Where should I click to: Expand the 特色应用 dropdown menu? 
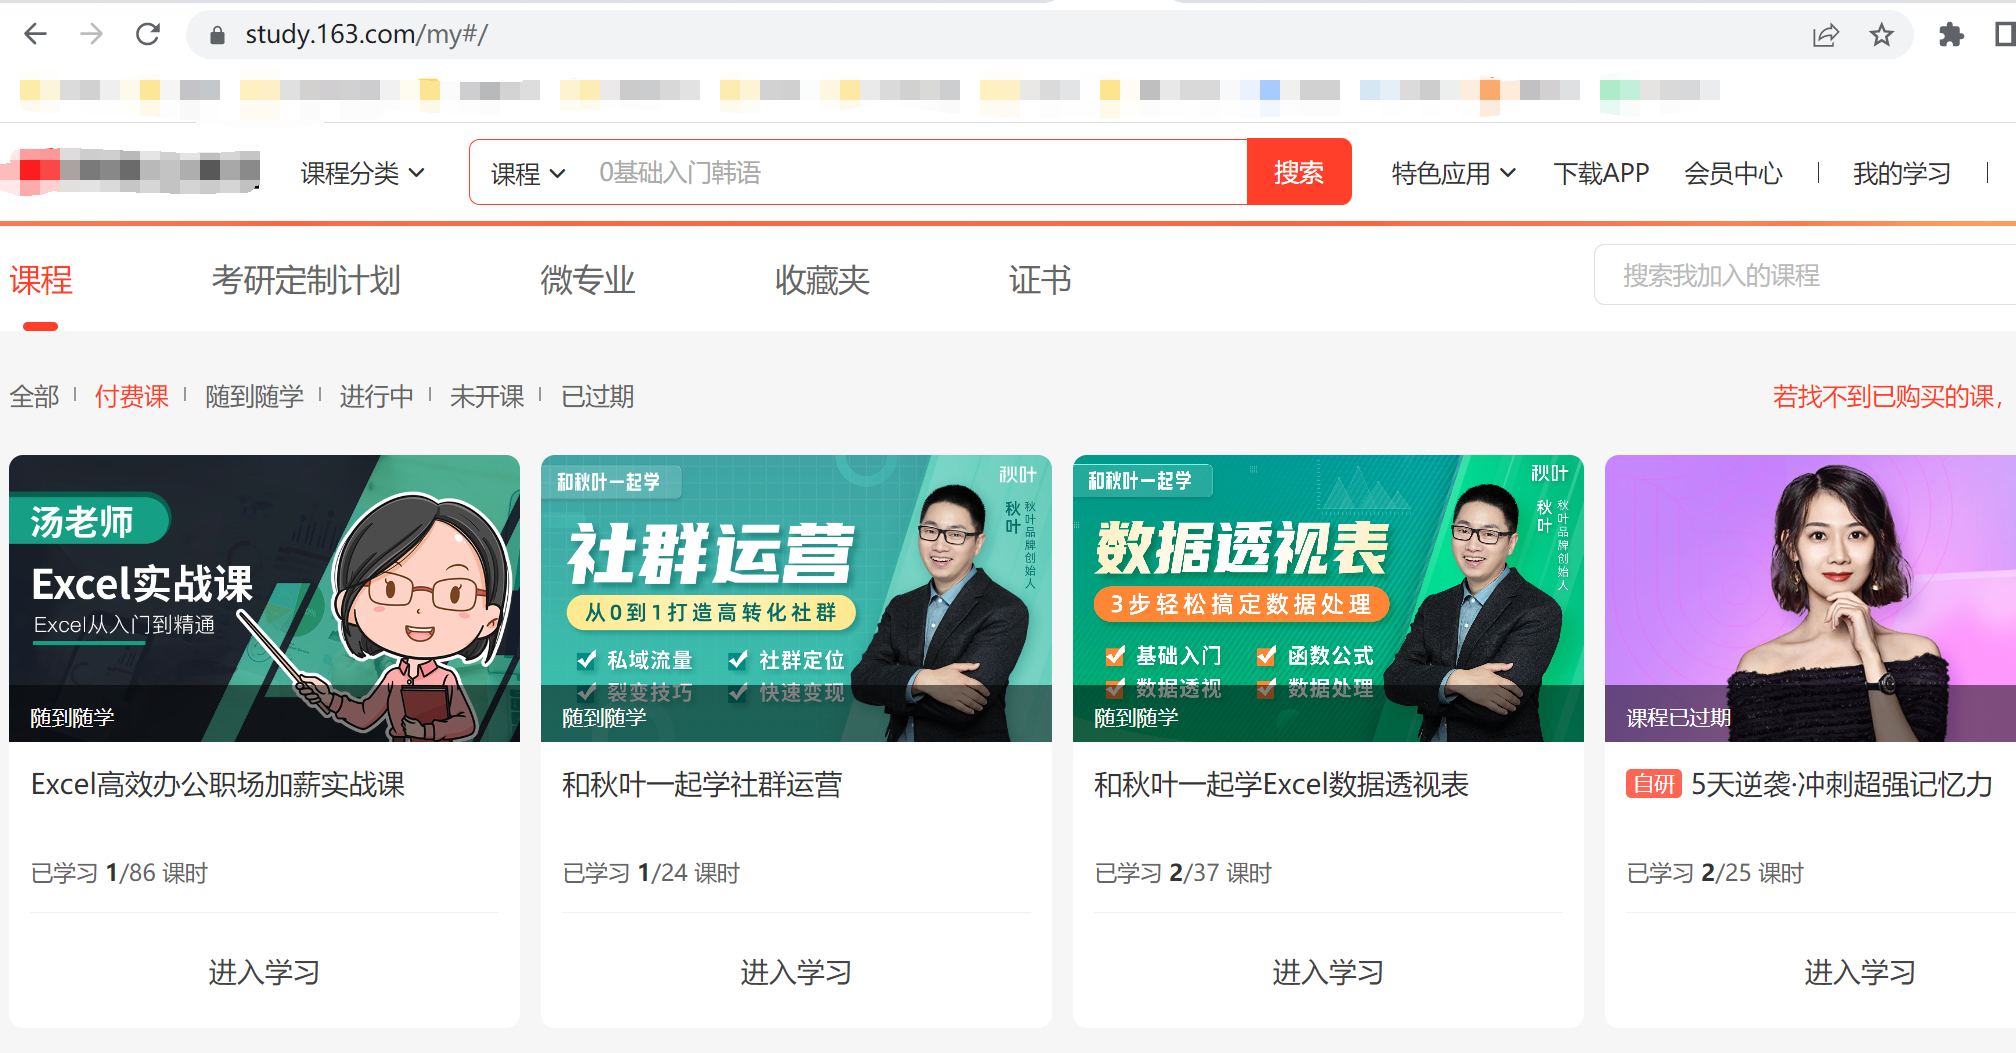pyautogui.click(x=1450, y=172)
